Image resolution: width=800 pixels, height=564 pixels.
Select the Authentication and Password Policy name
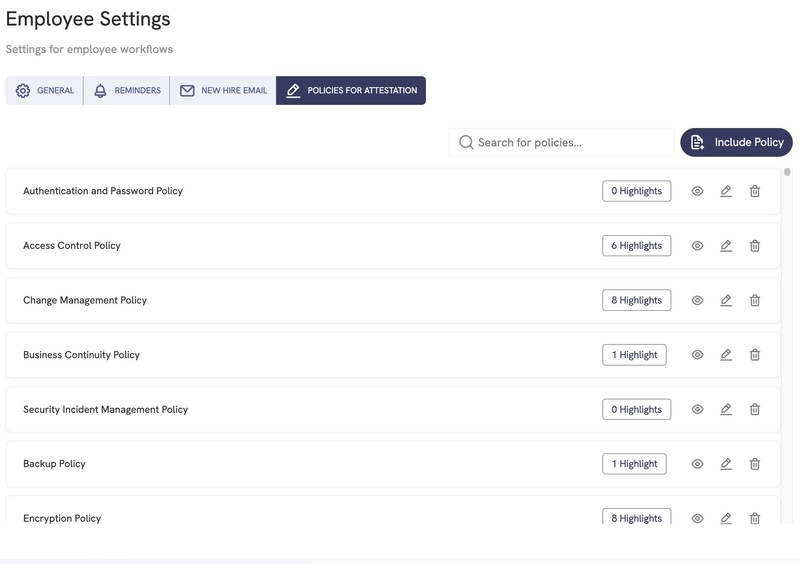click(103, 191)
